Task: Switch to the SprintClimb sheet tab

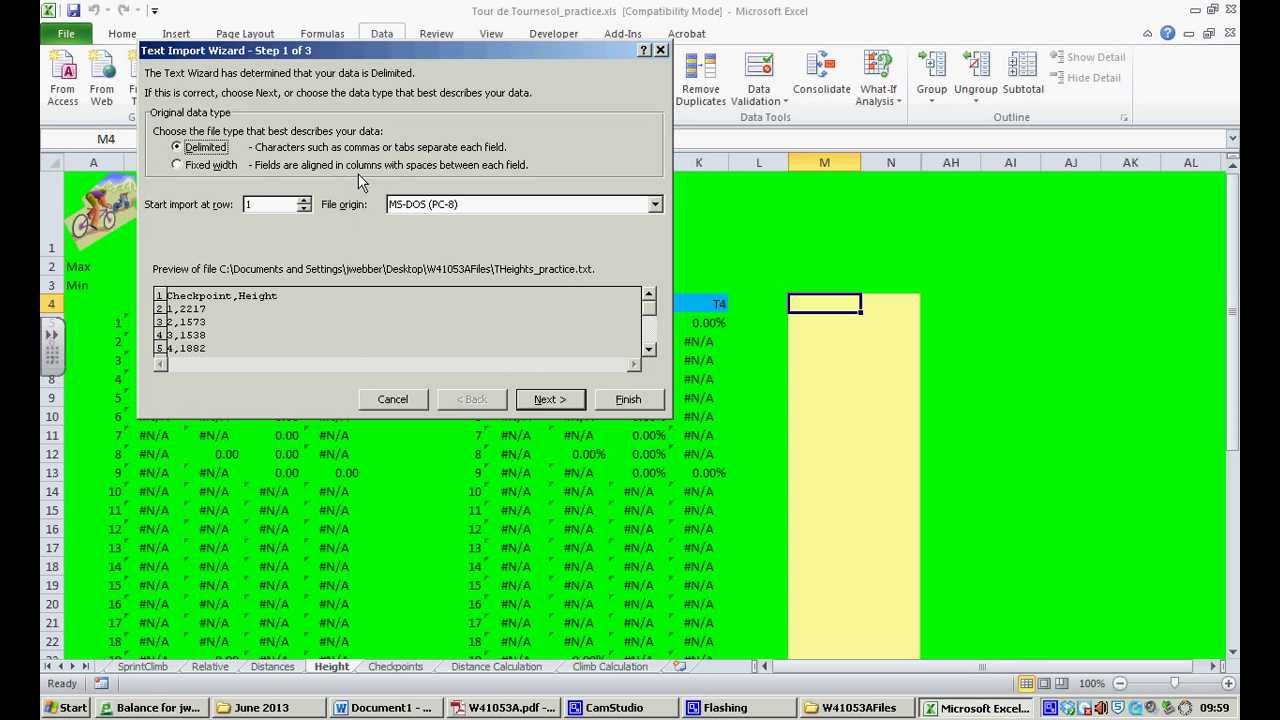Action: click(142, 667)
